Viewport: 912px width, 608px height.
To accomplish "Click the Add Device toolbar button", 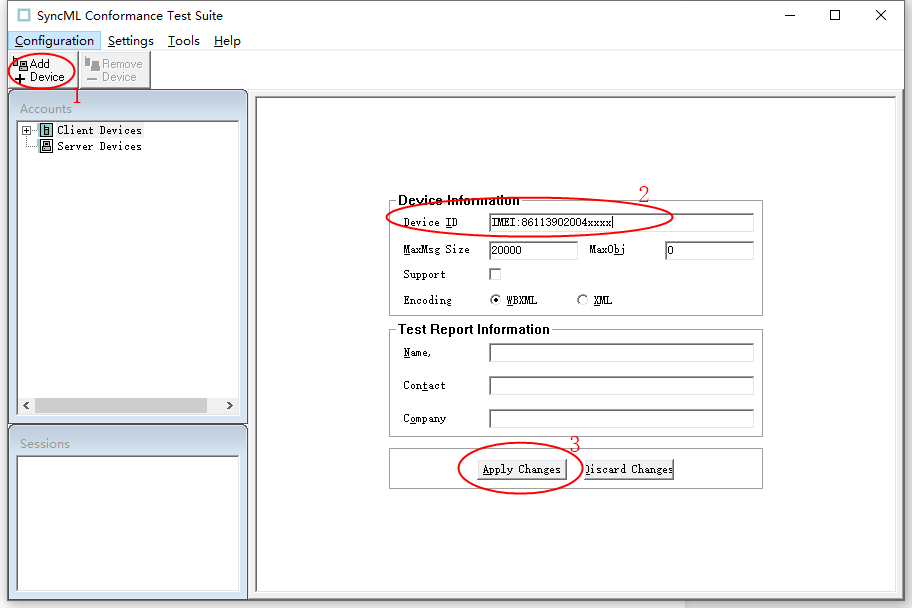I will click(x=42, y=70).
